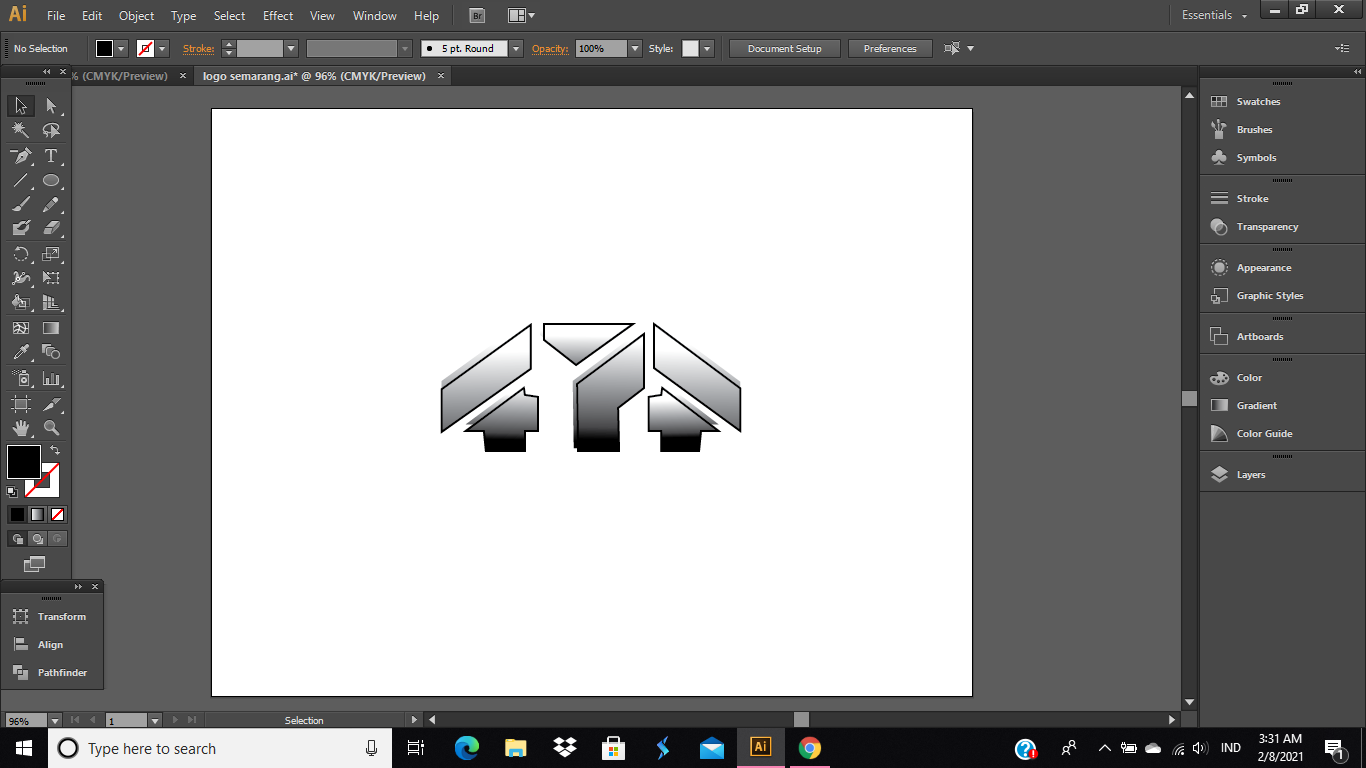The image size is (1366, 768).
Task: Open Document Setup
Action: tap(784, 48)
